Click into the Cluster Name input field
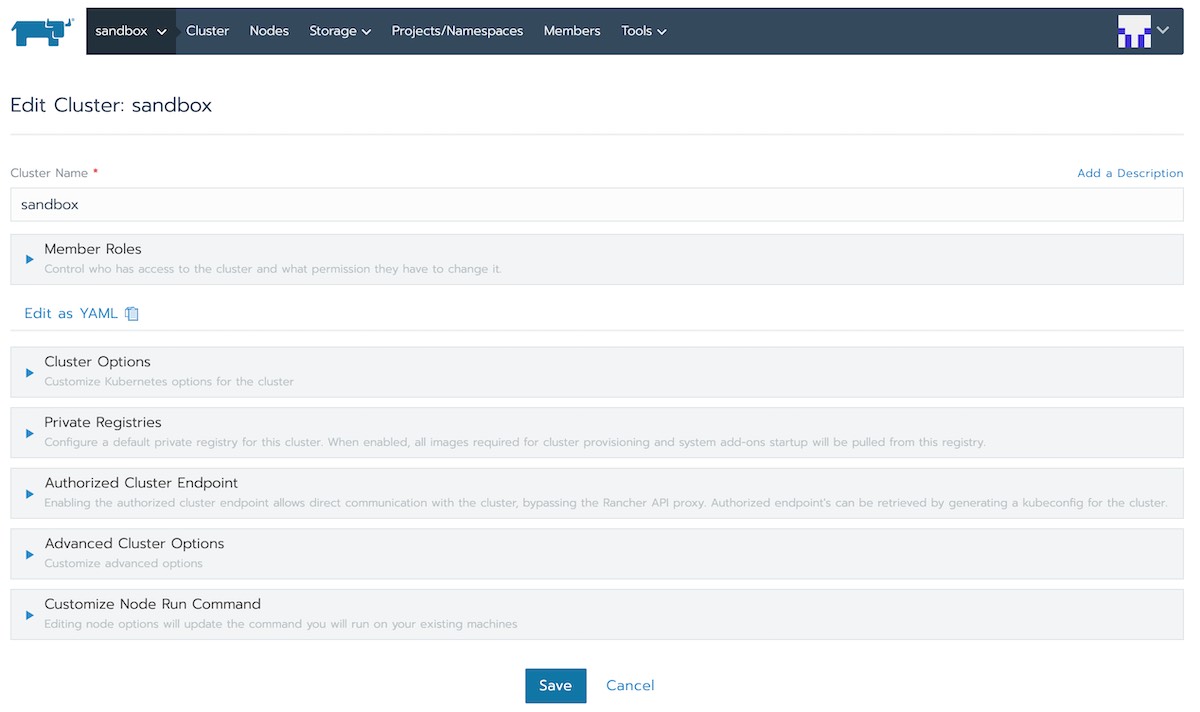Screen dimensions: 1200x712 pos(596,204)
